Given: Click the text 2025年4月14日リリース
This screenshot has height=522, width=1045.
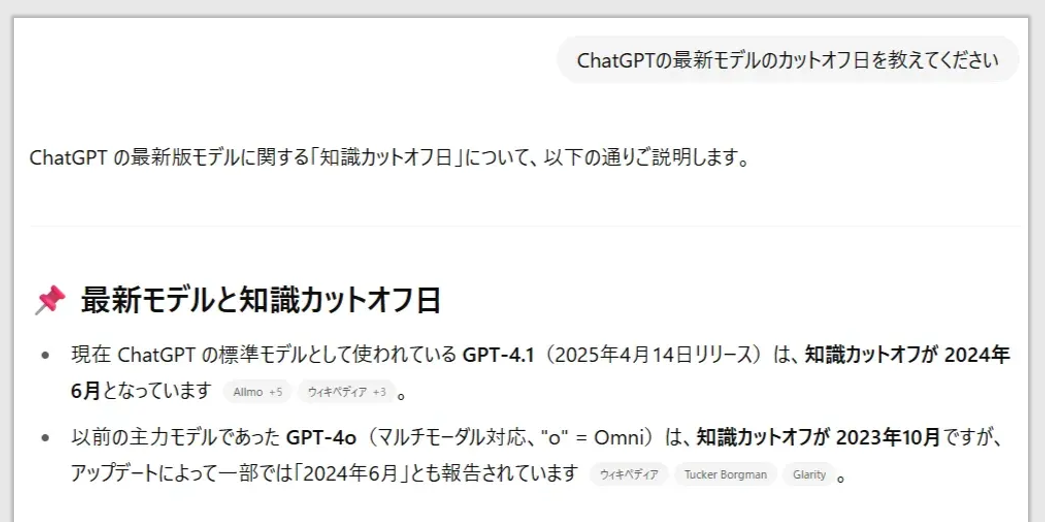Looking at the screenshot, I should 653,355.
